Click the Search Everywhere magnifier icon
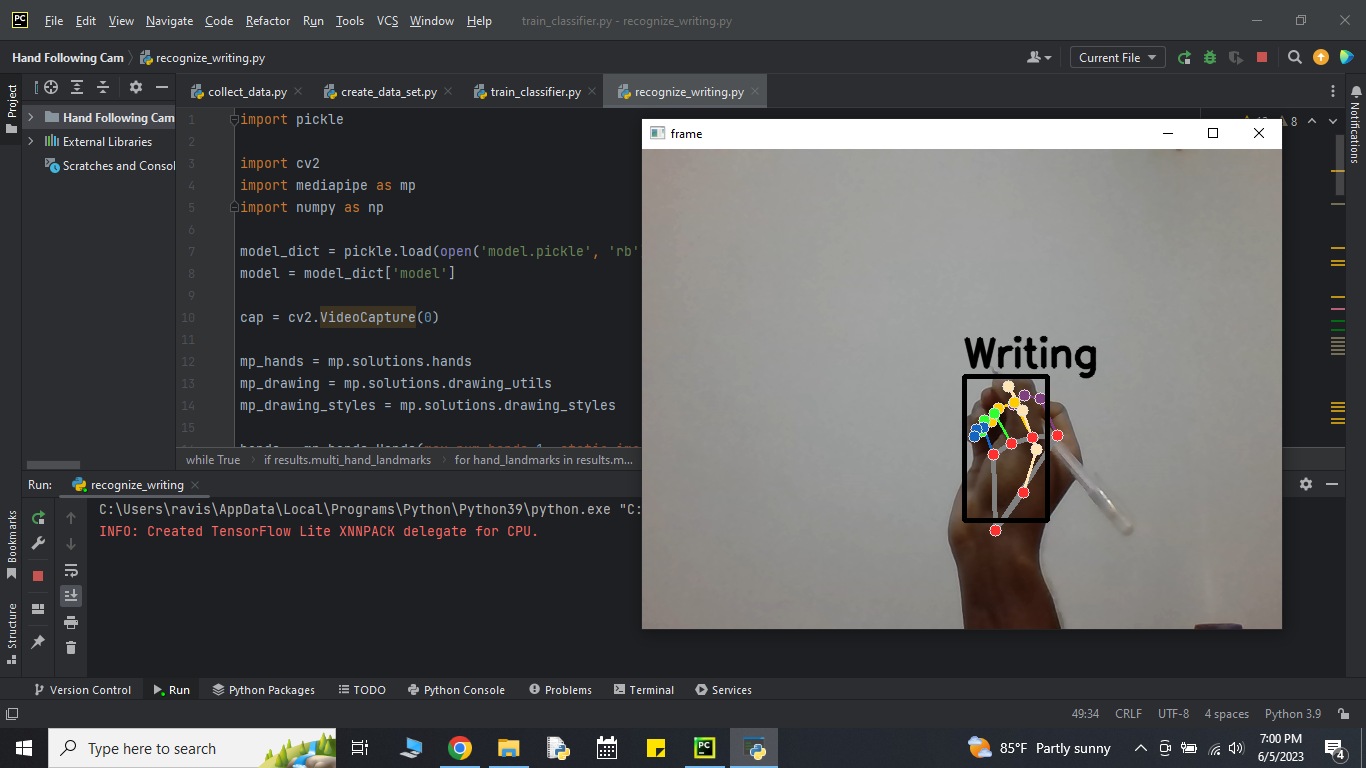This screenshot has width=1366, height=768. tap(1294, 58)
